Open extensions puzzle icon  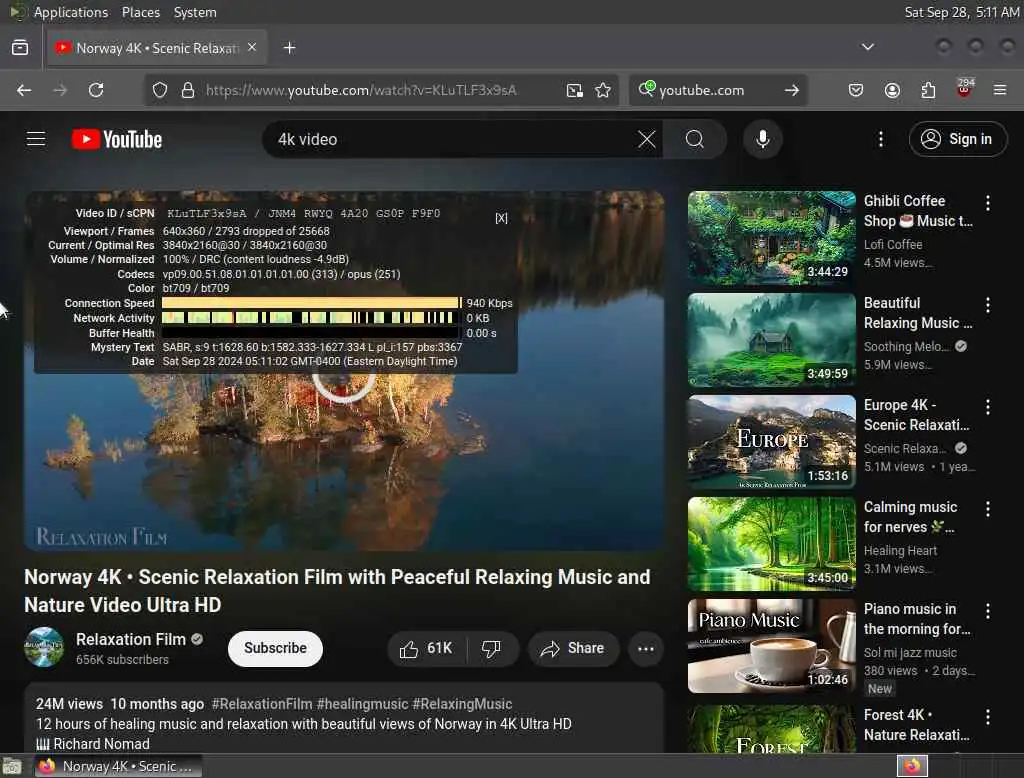click(928, 90)
